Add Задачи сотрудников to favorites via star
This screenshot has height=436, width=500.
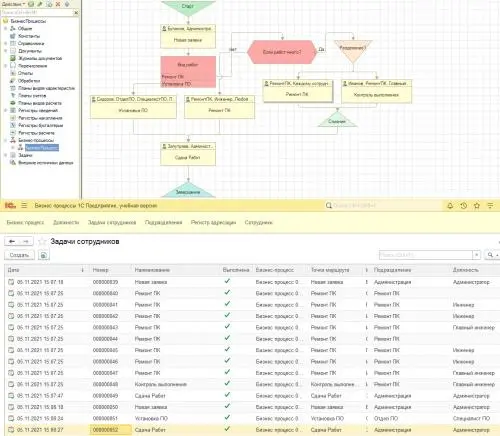tap(42, 241)
